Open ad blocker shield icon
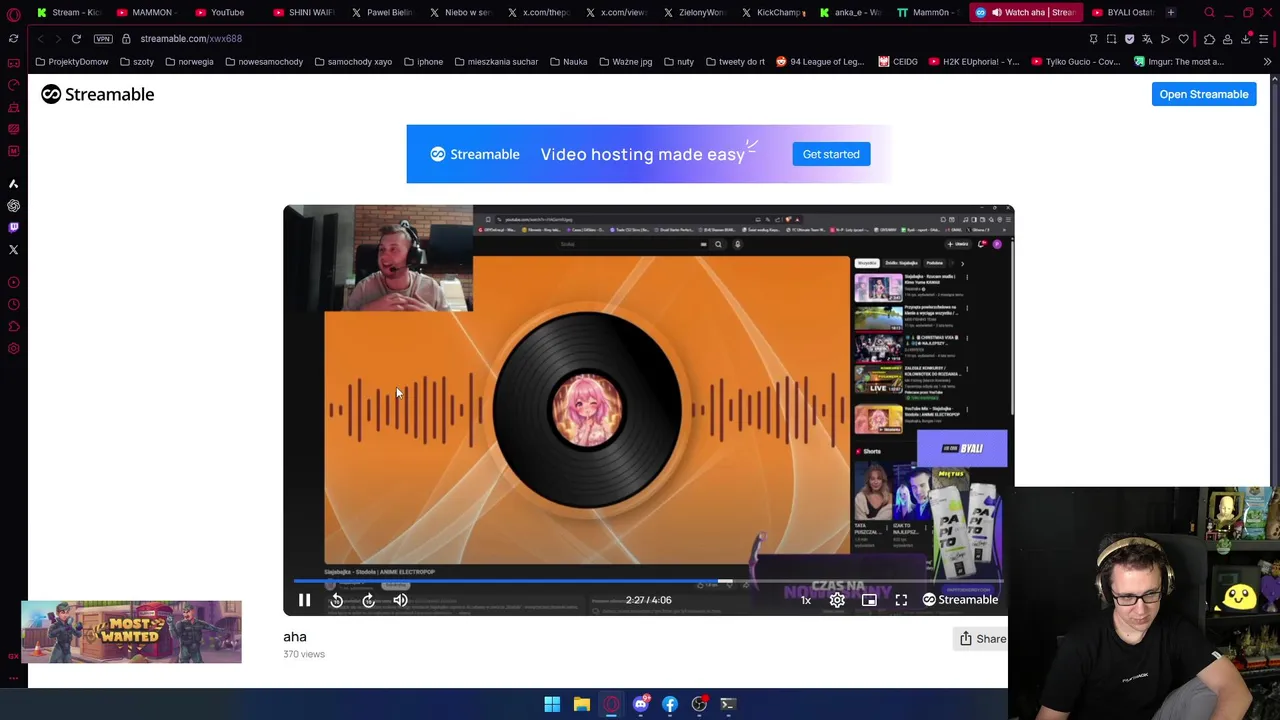Image resolution: width=1280 pixels, height=720 pixels. [1129, 39]
